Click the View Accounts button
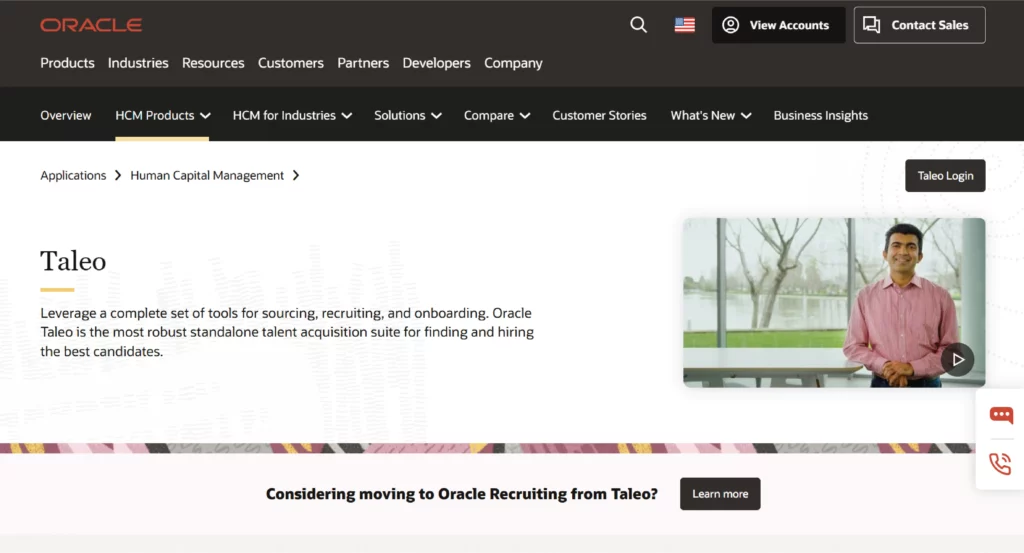This screenshot has width=1024, height=553. (777, 25)
